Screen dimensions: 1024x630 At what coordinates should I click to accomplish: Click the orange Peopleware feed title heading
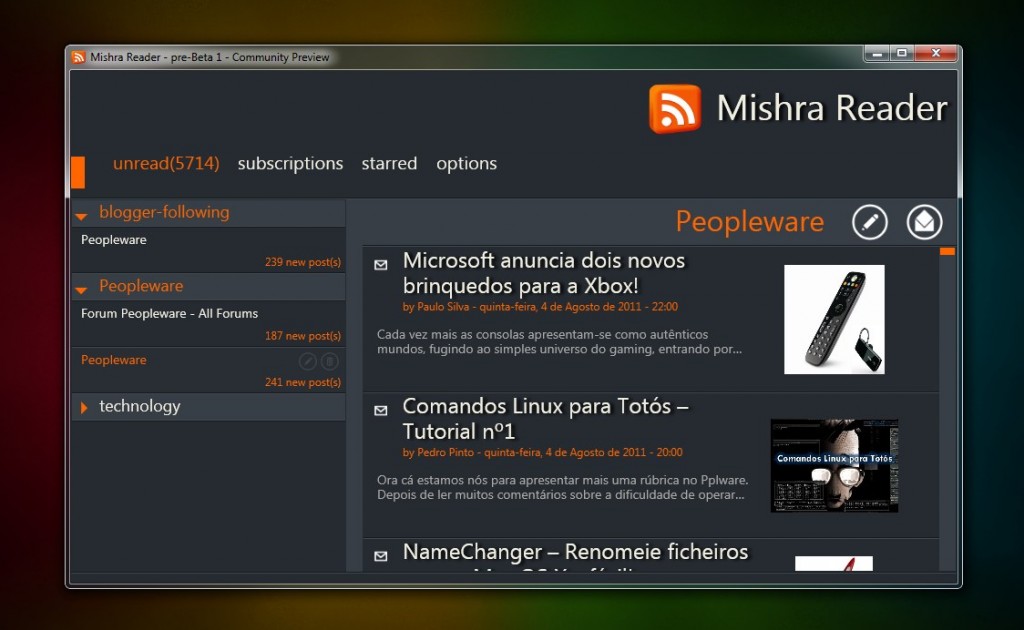click(x=750, y=221)
